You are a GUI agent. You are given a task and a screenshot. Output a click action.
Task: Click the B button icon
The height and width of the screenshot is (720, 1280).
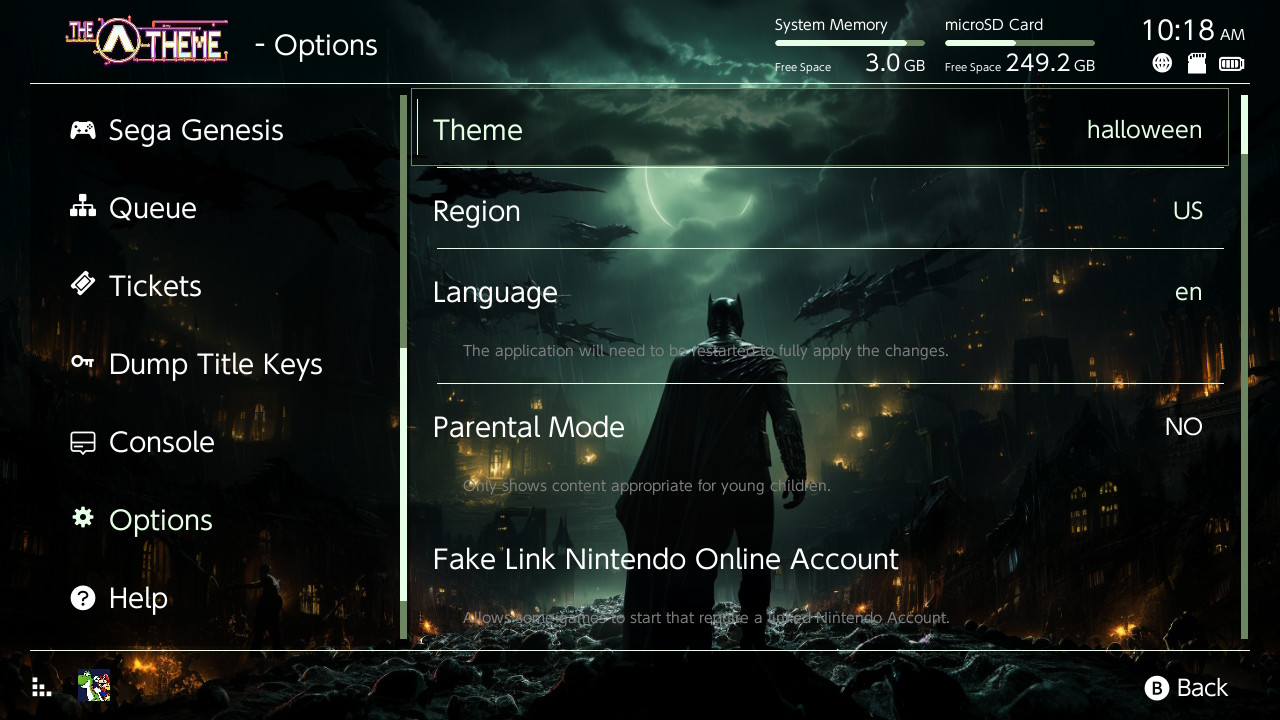pyautogui.click(x=1157, y=688)
